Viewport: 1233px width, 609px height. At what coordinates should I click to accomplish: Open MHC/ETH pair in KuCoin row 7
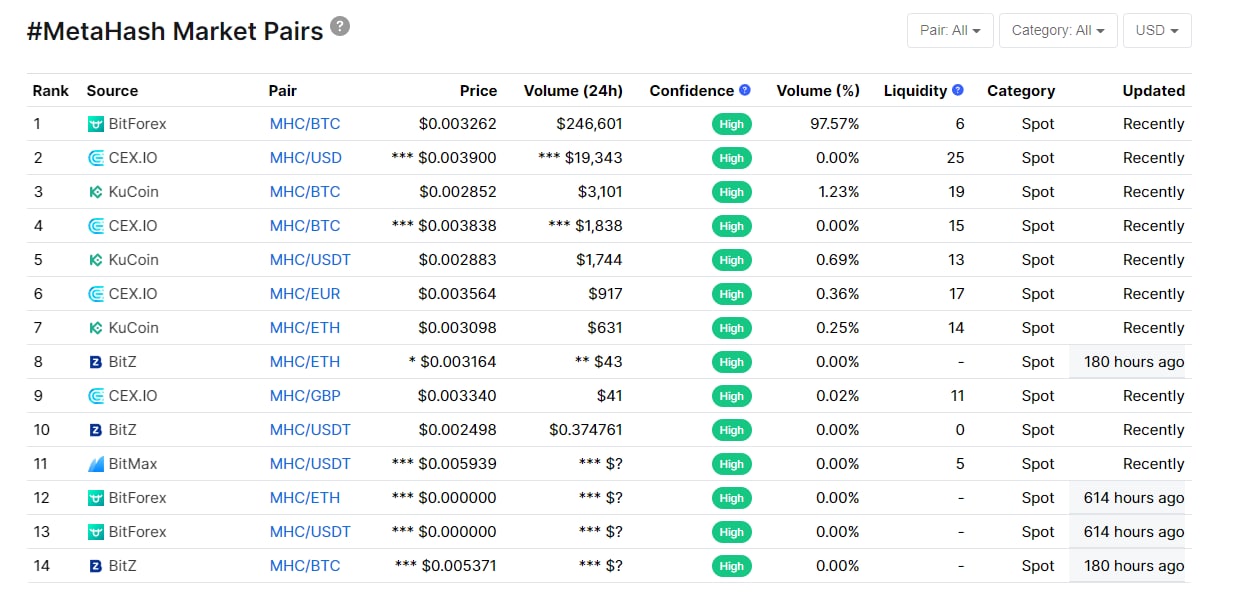point(305,328)
